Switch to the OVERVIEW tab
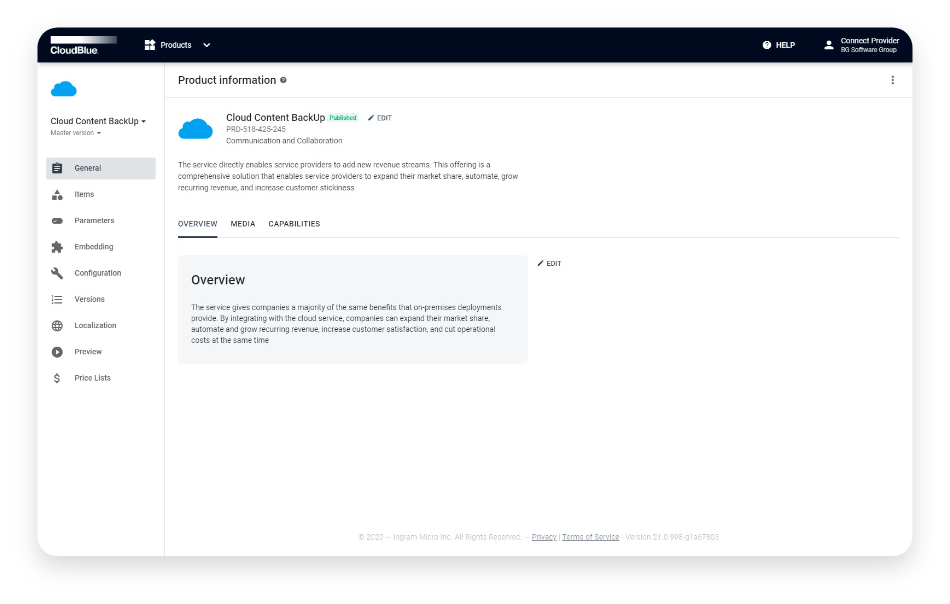The height and width of the screenshot is (604, 950). click(198, 224)
